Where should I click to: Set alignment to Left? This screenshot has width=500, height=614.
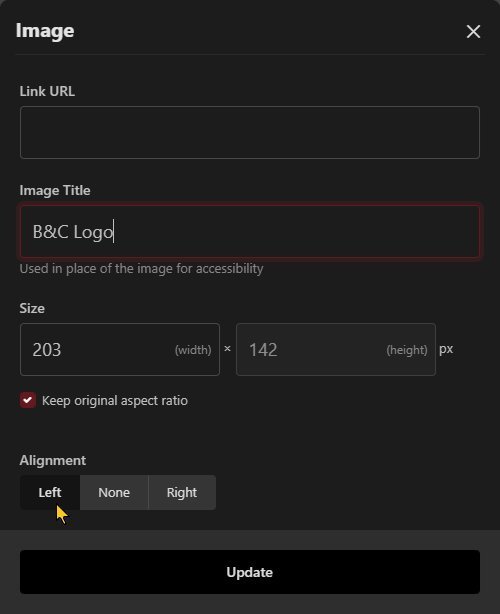click(x=50, y=492)
